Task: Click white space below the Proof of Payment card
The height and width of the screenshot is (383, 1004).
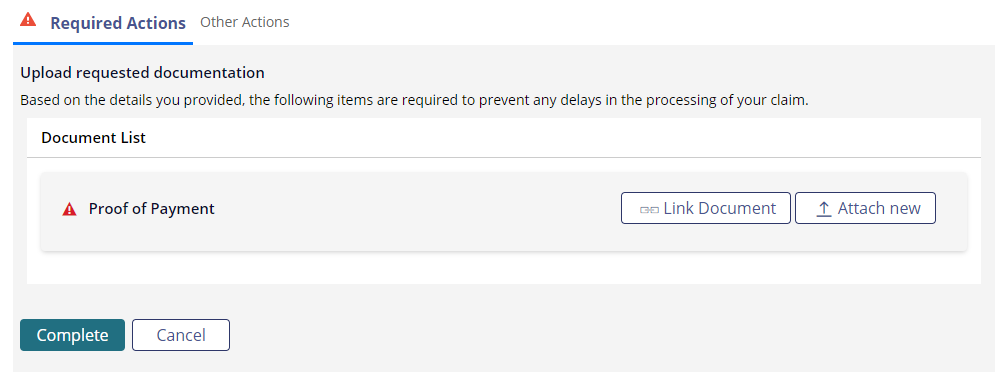Action: point(503,269)
